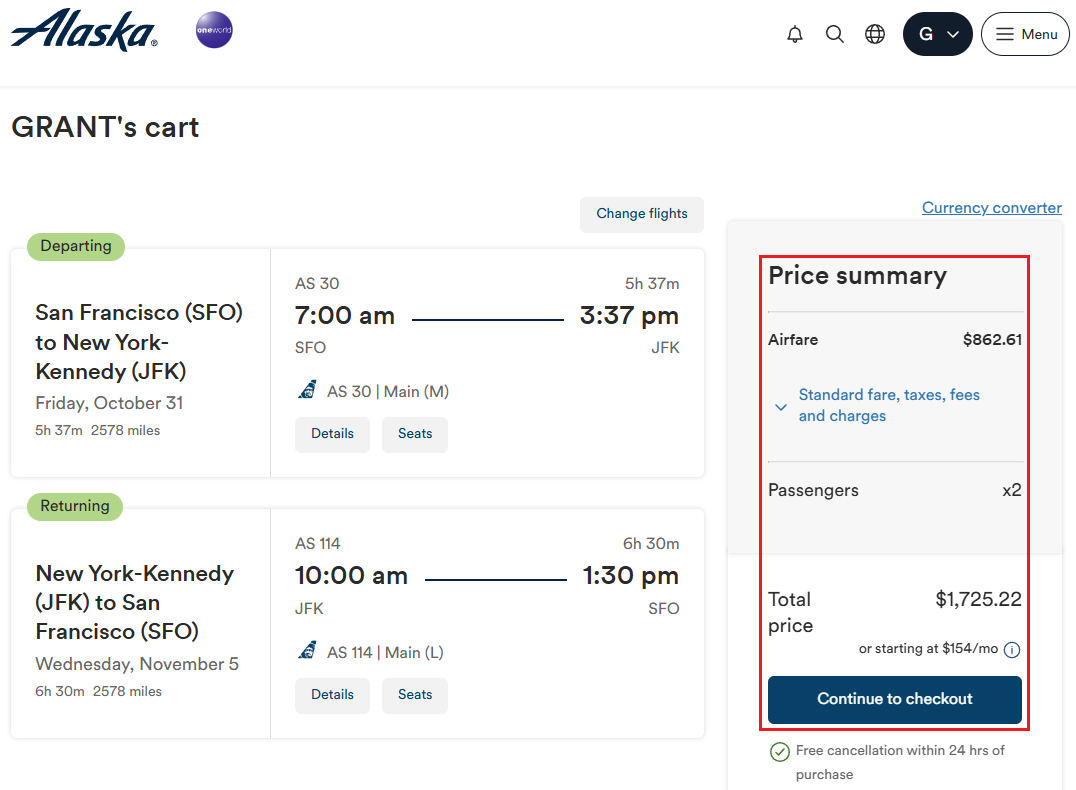
Task: Open the notifications bell
Action: click(795, 34)
